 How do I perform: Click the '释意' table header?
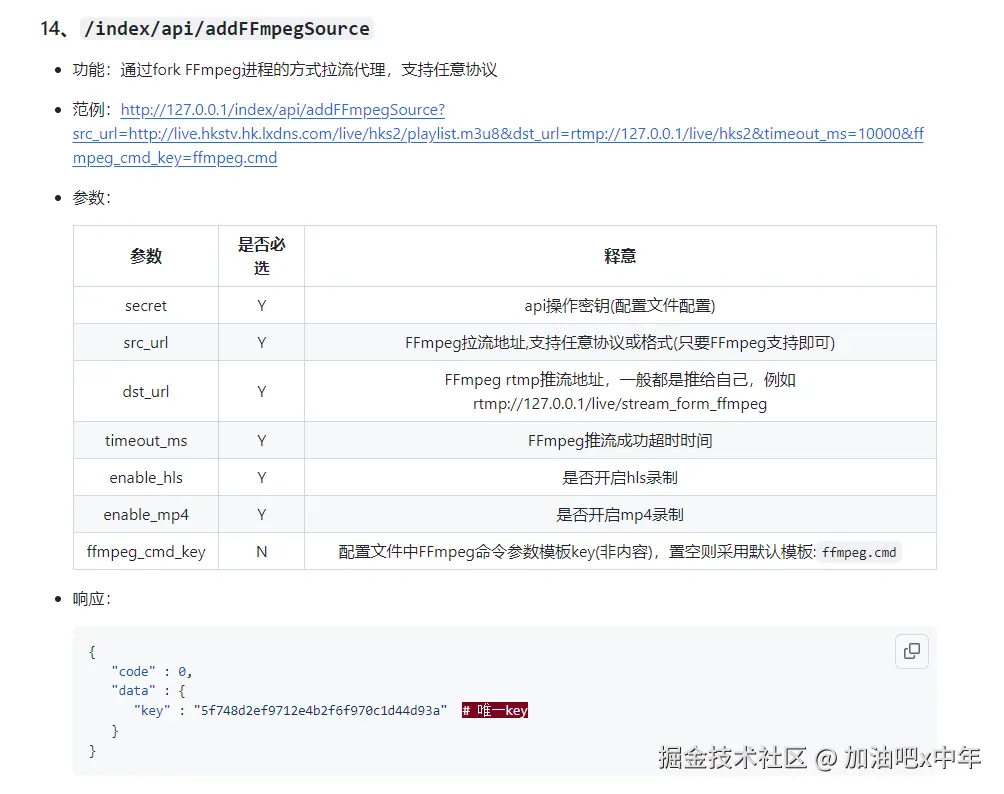[620, 256]
